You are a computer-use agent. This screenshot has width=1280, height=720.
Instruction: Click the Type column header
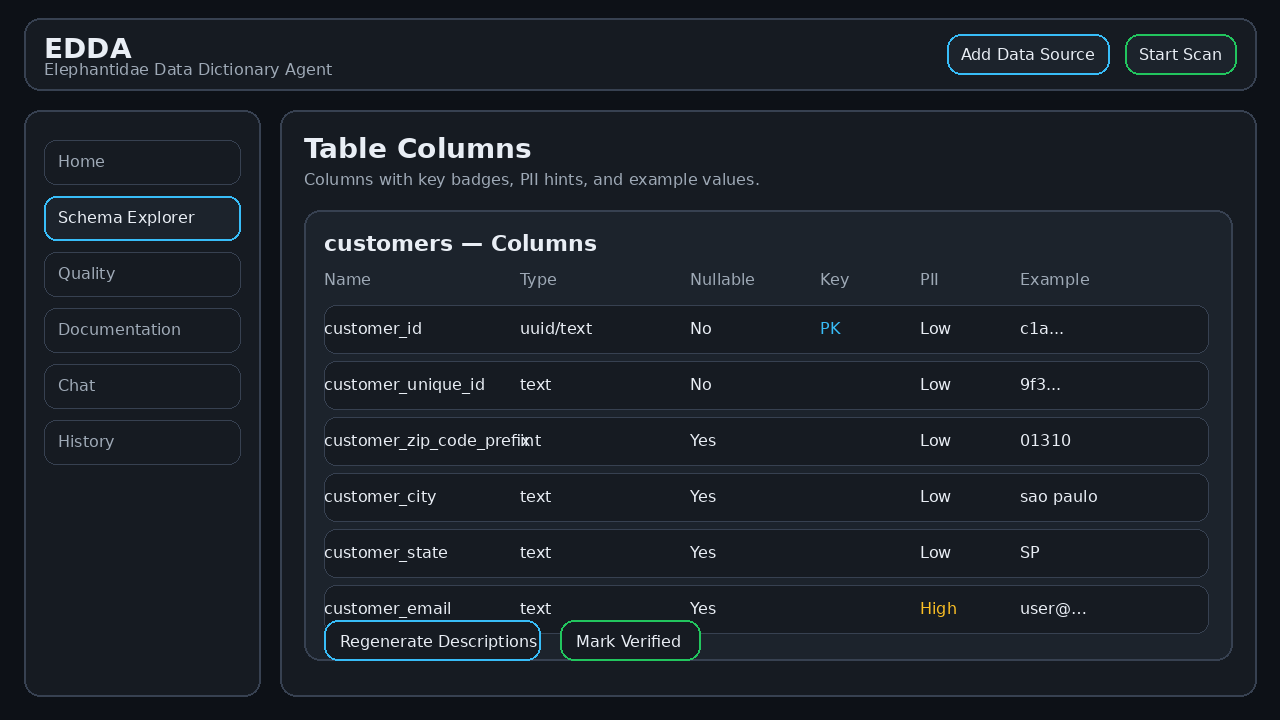(538, 280)
